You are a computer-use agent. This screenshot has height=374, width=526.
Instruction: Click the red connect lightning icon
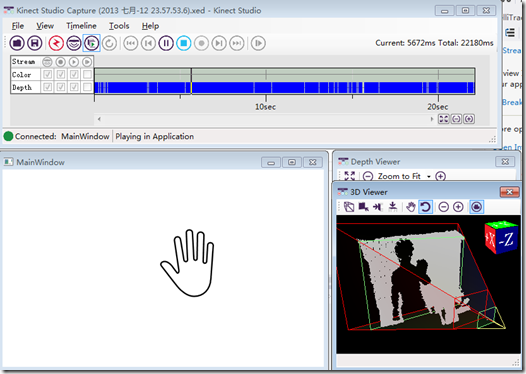point(56,43)
